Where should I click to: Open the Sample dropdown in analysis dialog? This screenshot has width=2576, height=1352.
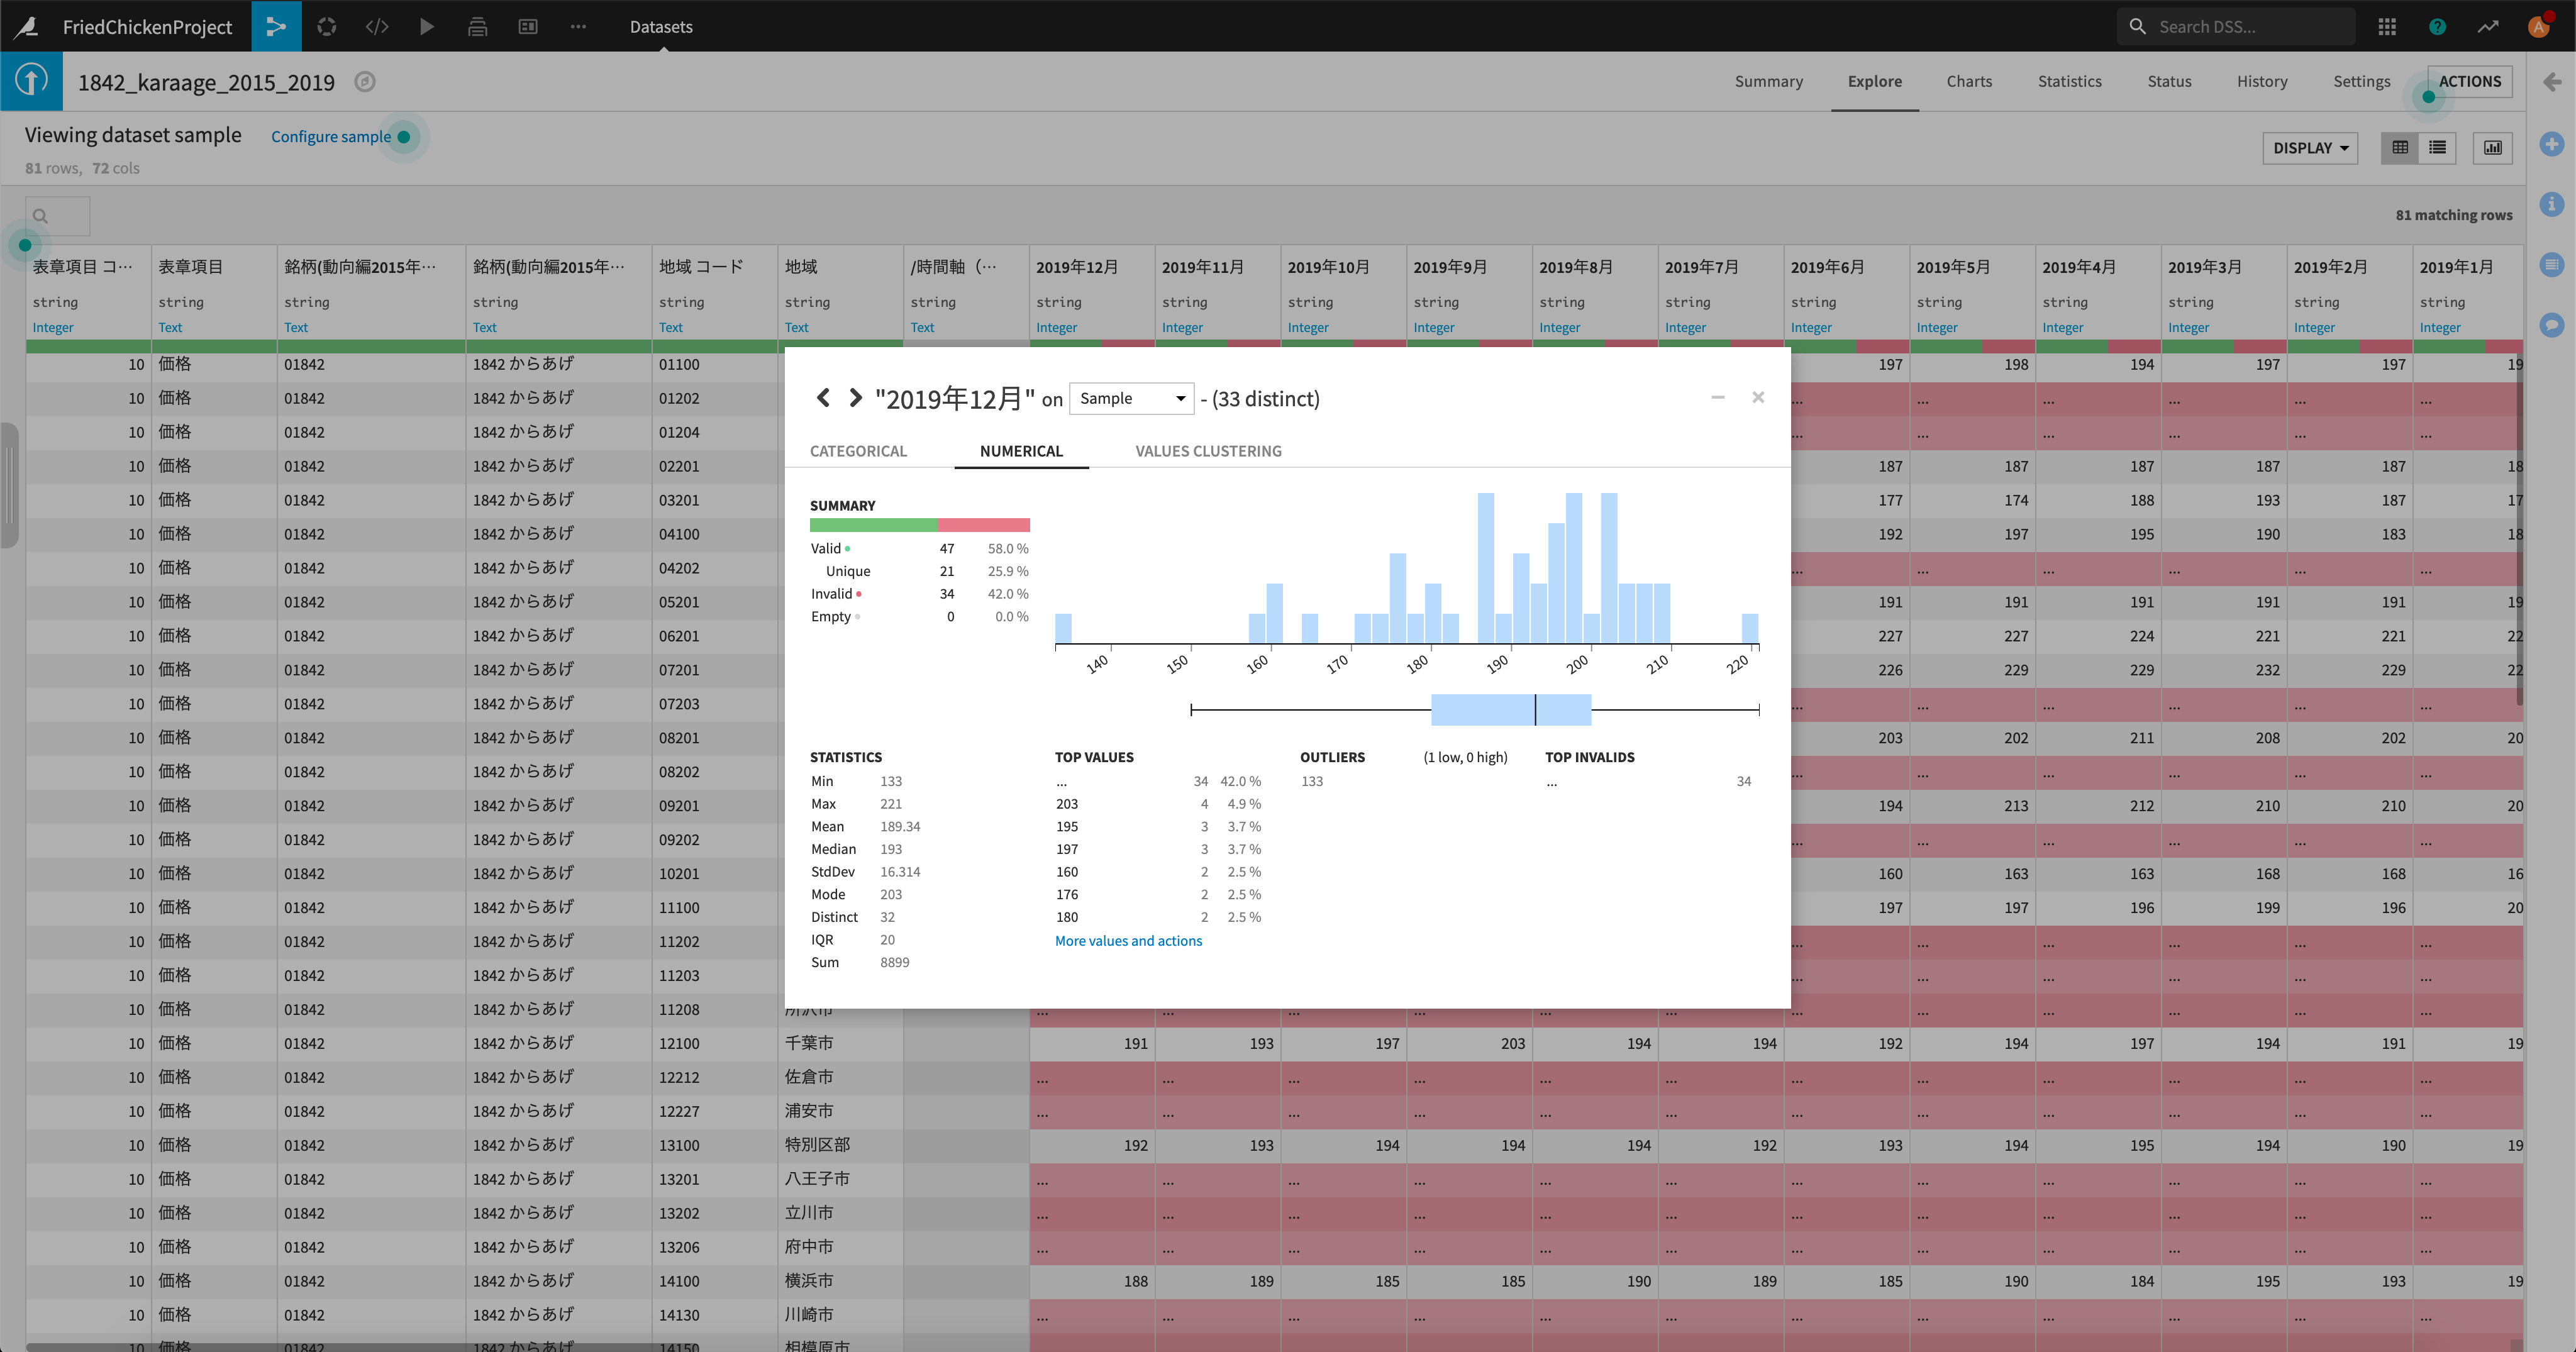[1131, 398]
